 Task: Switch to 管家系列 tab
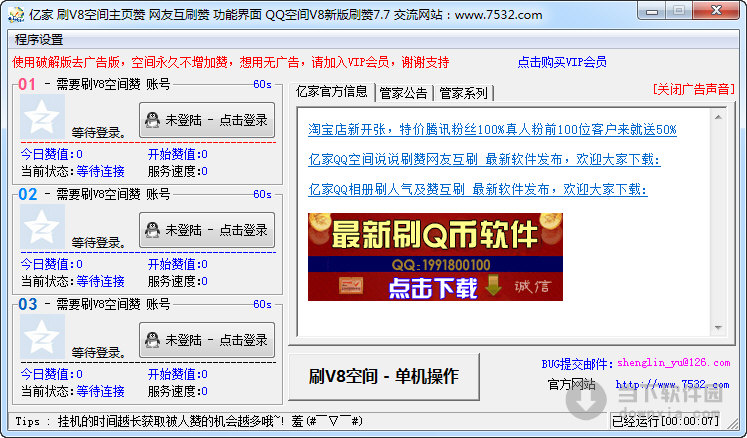click(x=464, y=93)
